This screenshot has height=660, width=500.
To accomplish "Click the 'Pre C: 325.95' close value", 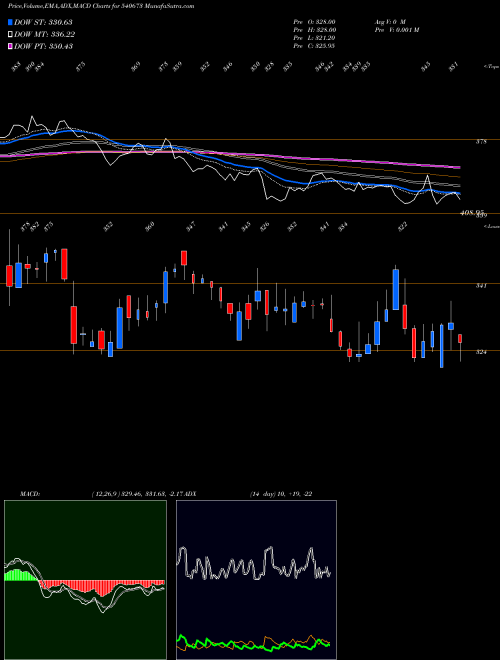I will click(314, 46).
